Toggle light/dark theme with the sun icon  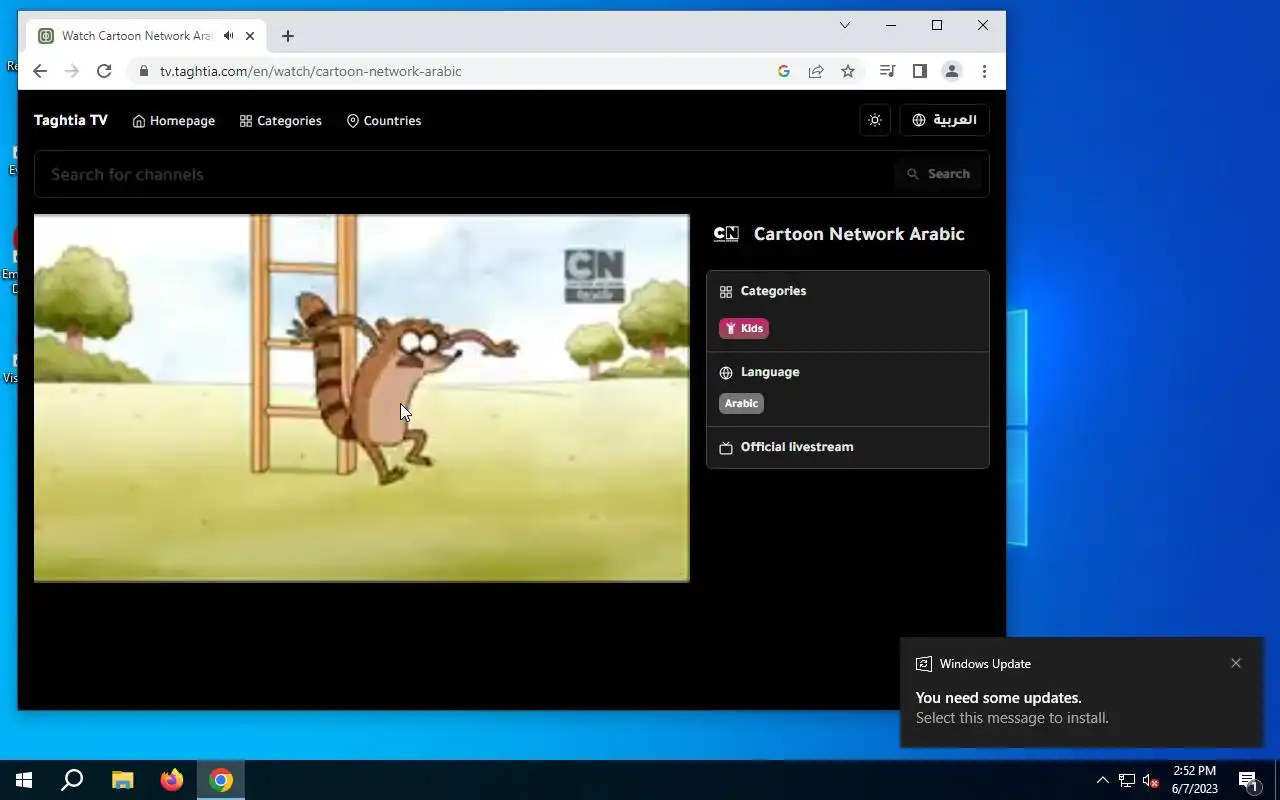click(875, 120)
